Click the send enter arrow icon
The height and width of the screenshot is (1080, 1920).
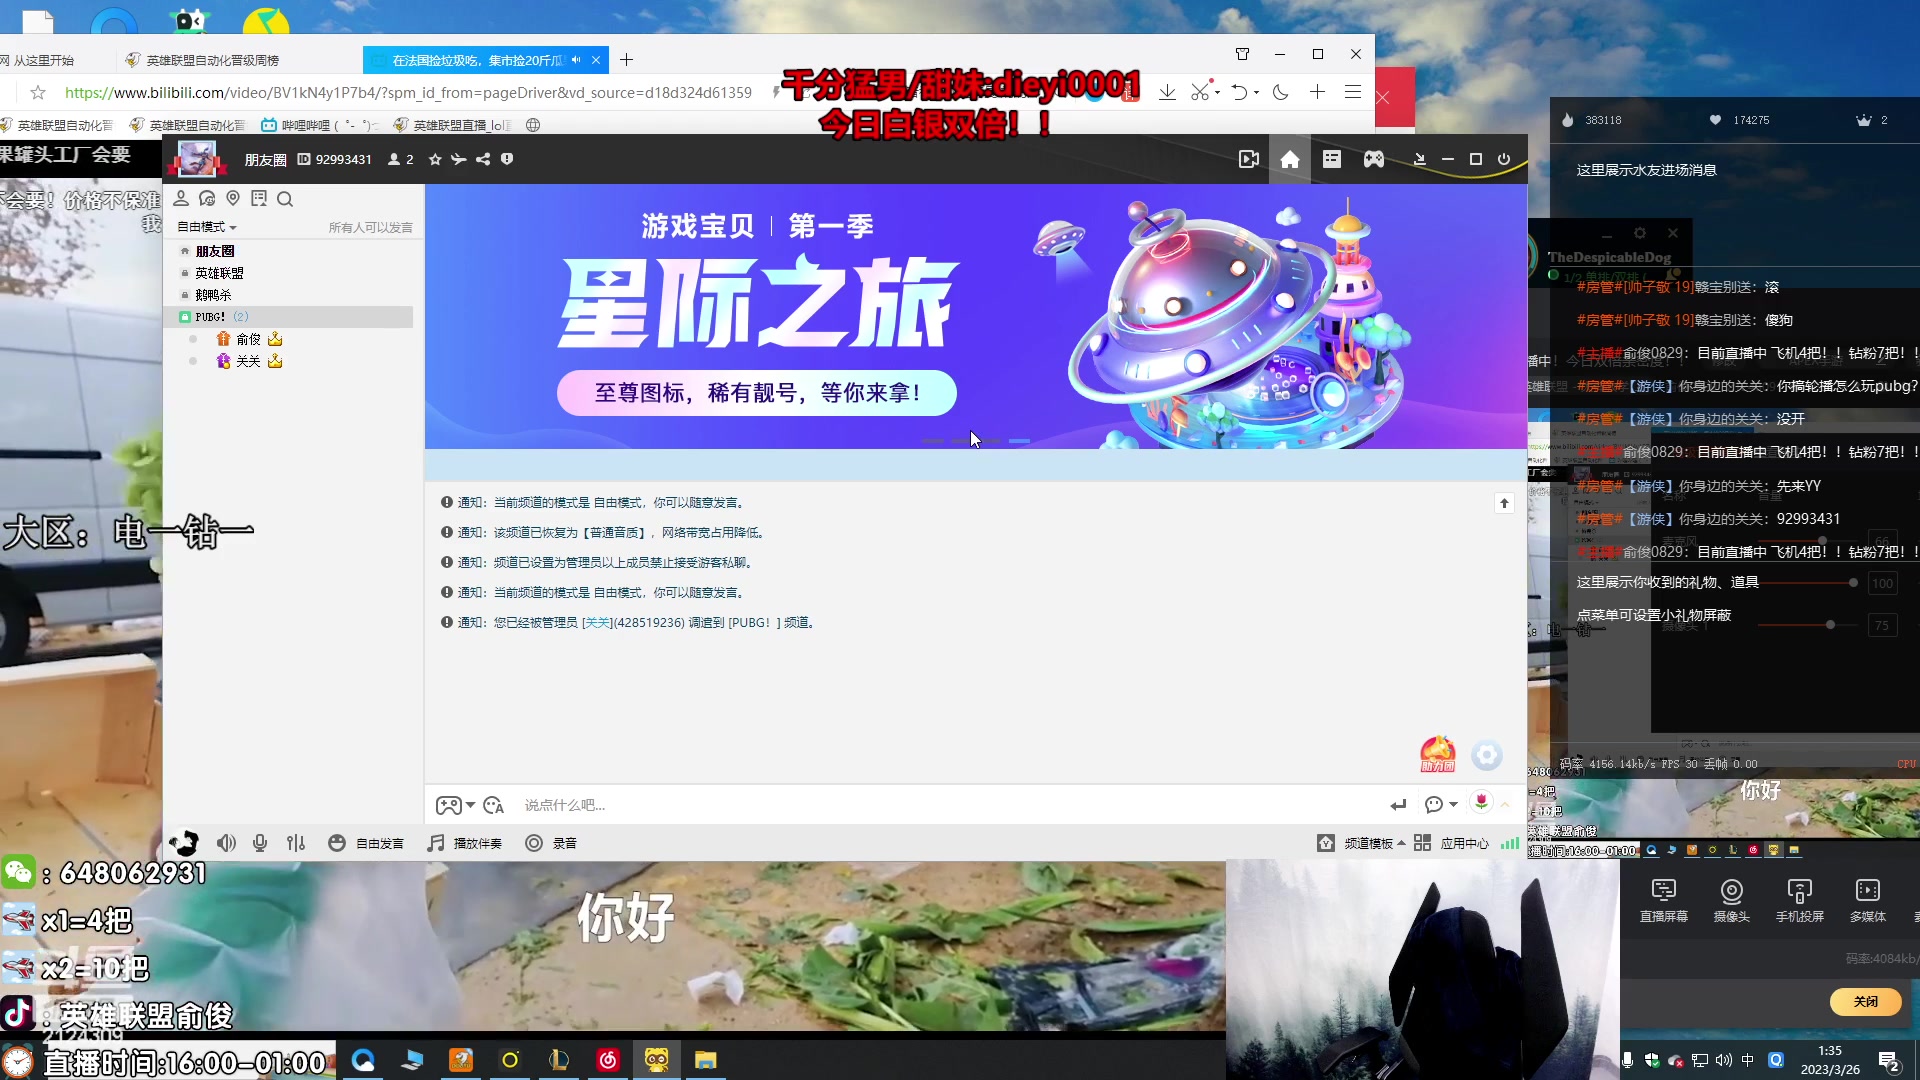(x=1398, y=805)
